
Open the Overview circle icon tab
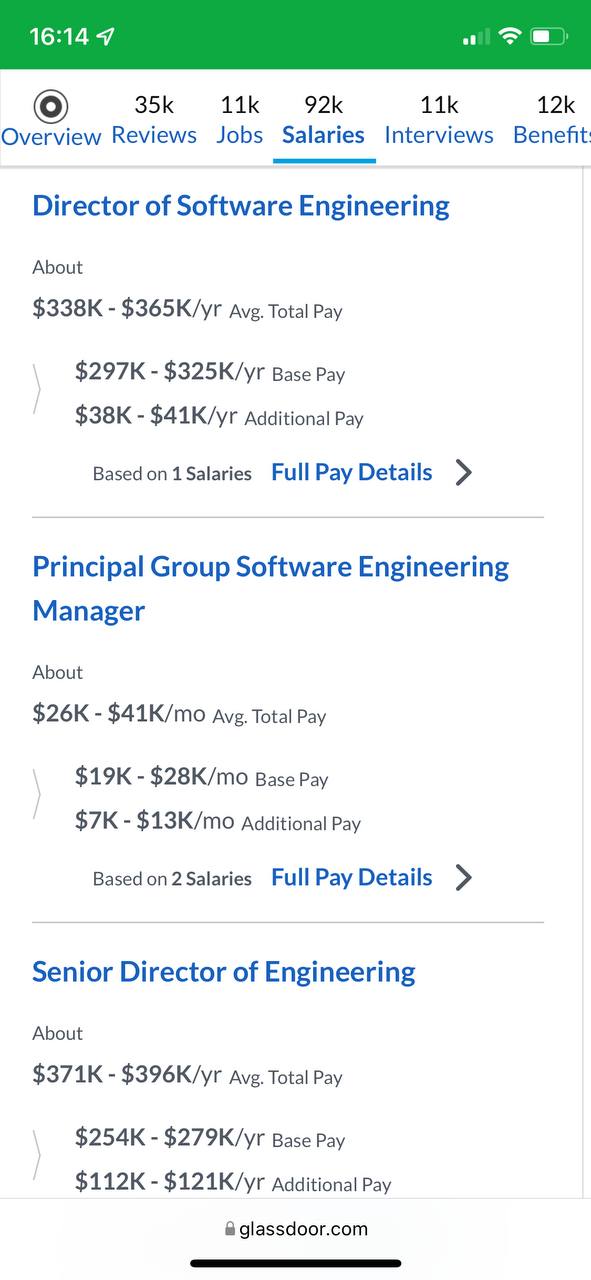(51, 105)
